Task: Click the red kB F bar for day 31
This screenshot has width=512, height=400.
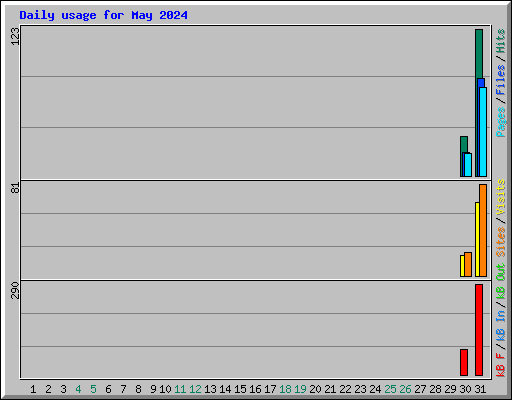Action: 479,330
